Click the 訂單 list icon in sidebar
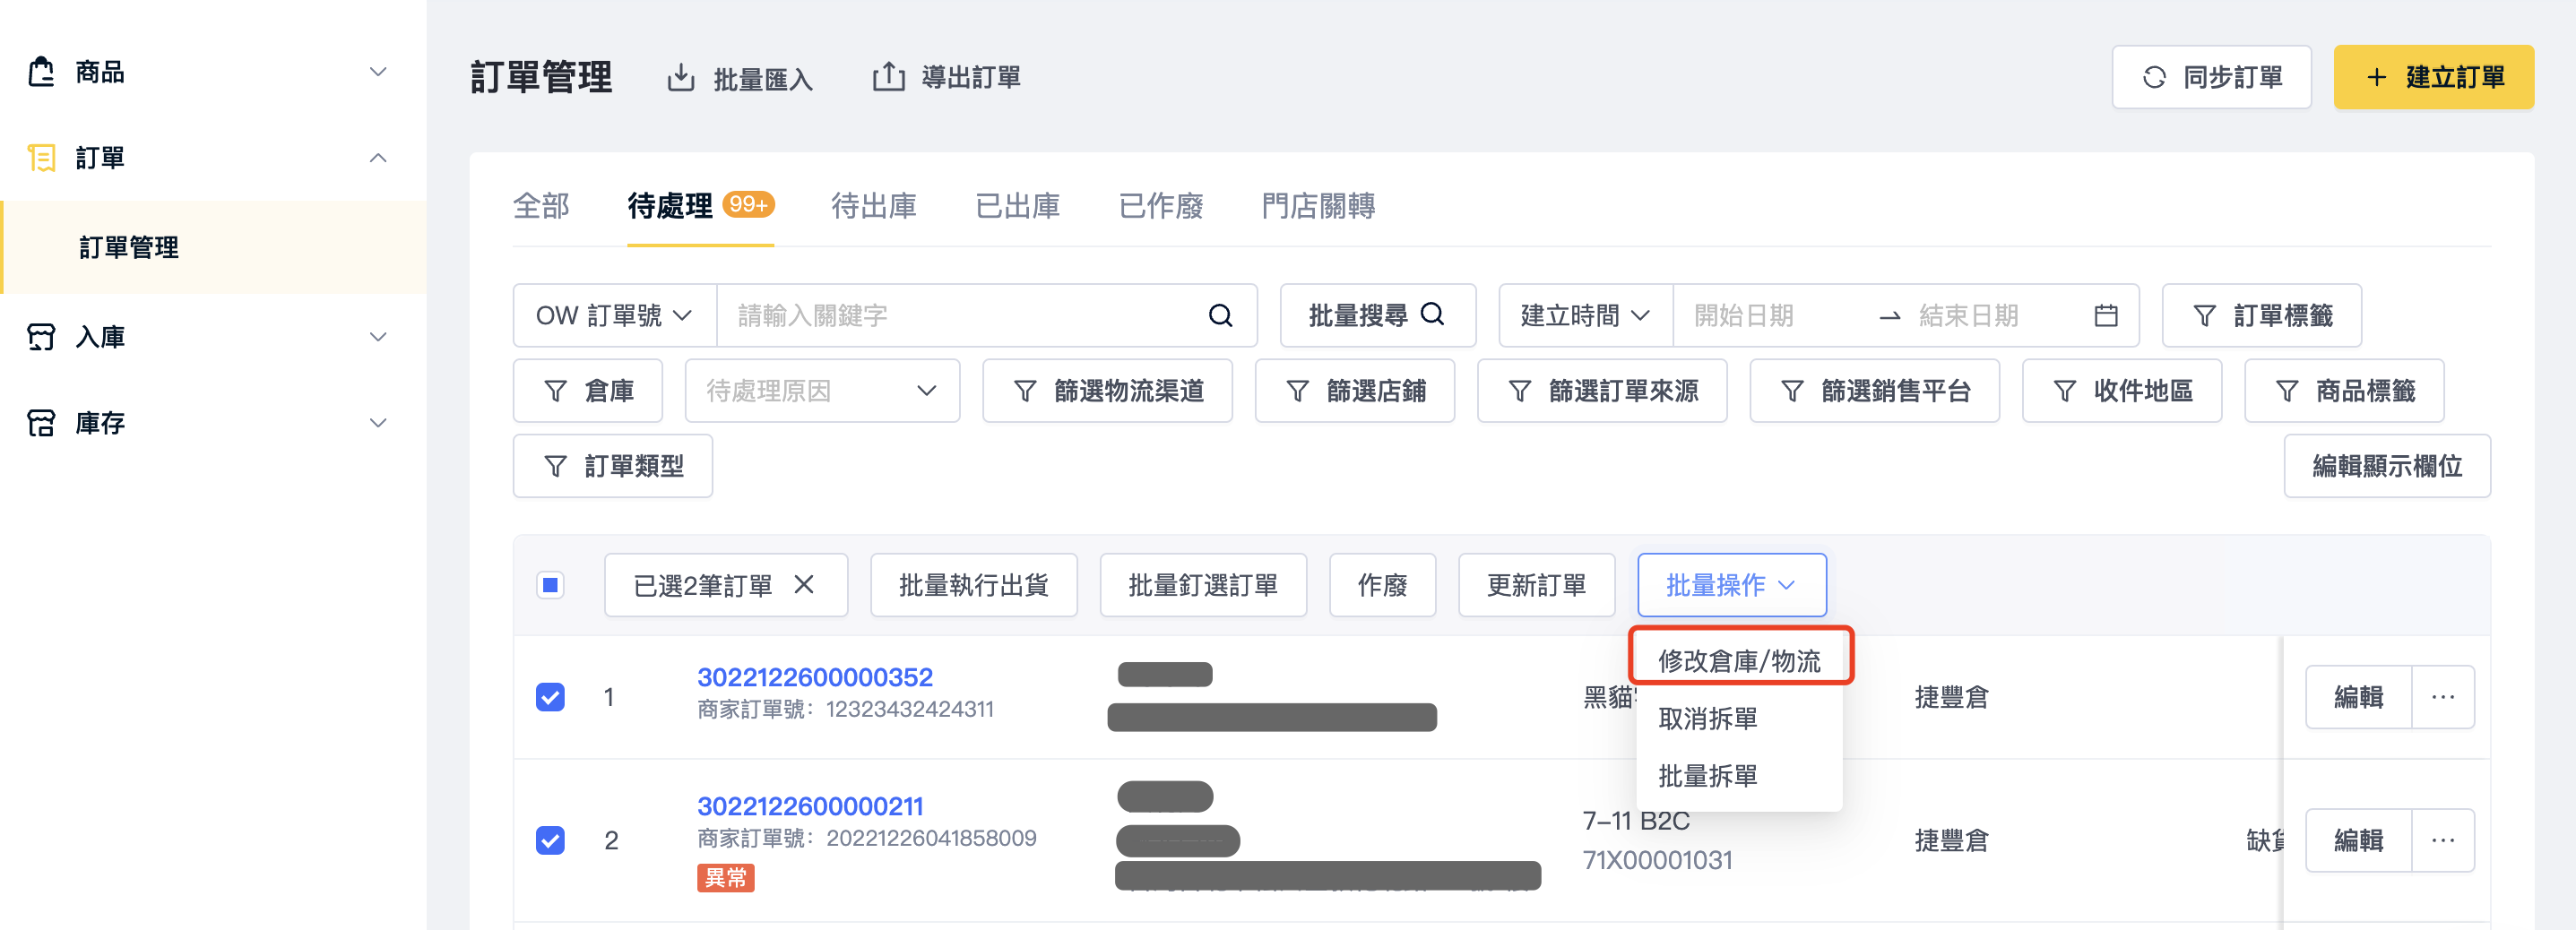The width and height of the screenshot is (2576, 930). (41, 158)
